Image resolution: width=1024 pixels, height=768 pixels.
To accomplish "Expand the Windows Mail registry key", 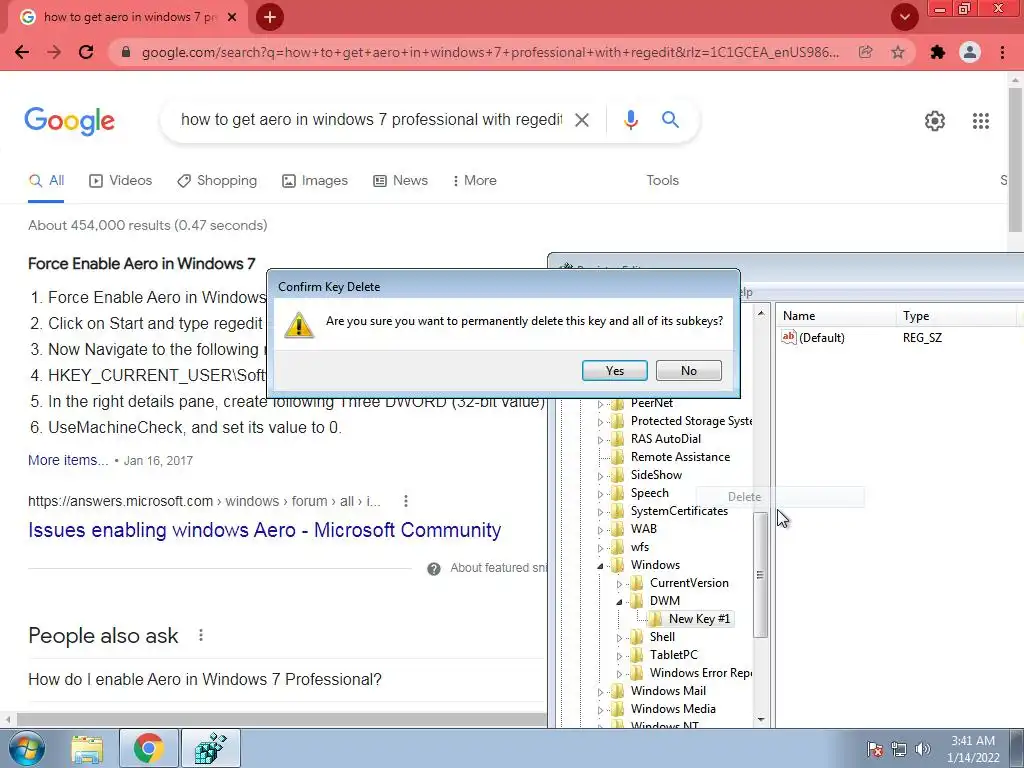I will 600,692.
